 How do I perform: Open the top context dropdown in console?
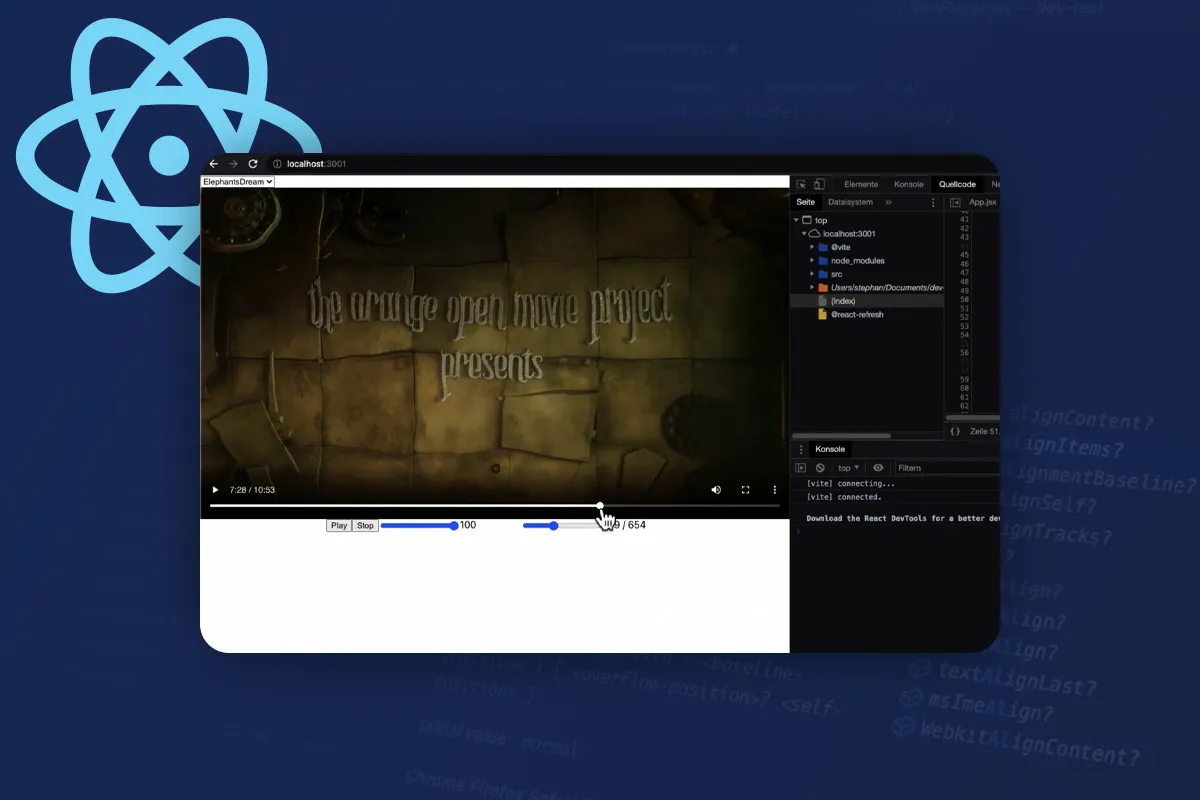848,468
